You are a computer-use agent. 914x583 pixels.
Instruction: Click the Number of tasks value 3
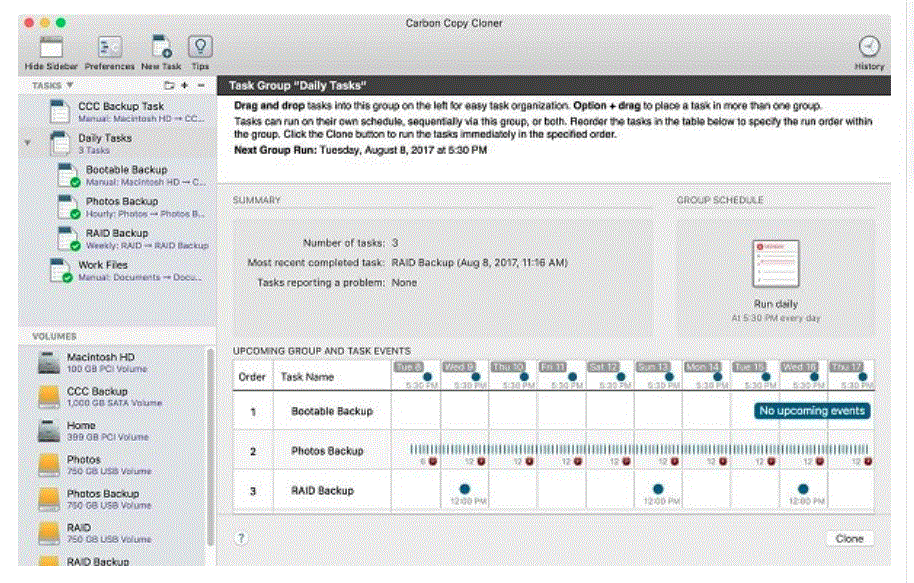click(x=395, y=243)
